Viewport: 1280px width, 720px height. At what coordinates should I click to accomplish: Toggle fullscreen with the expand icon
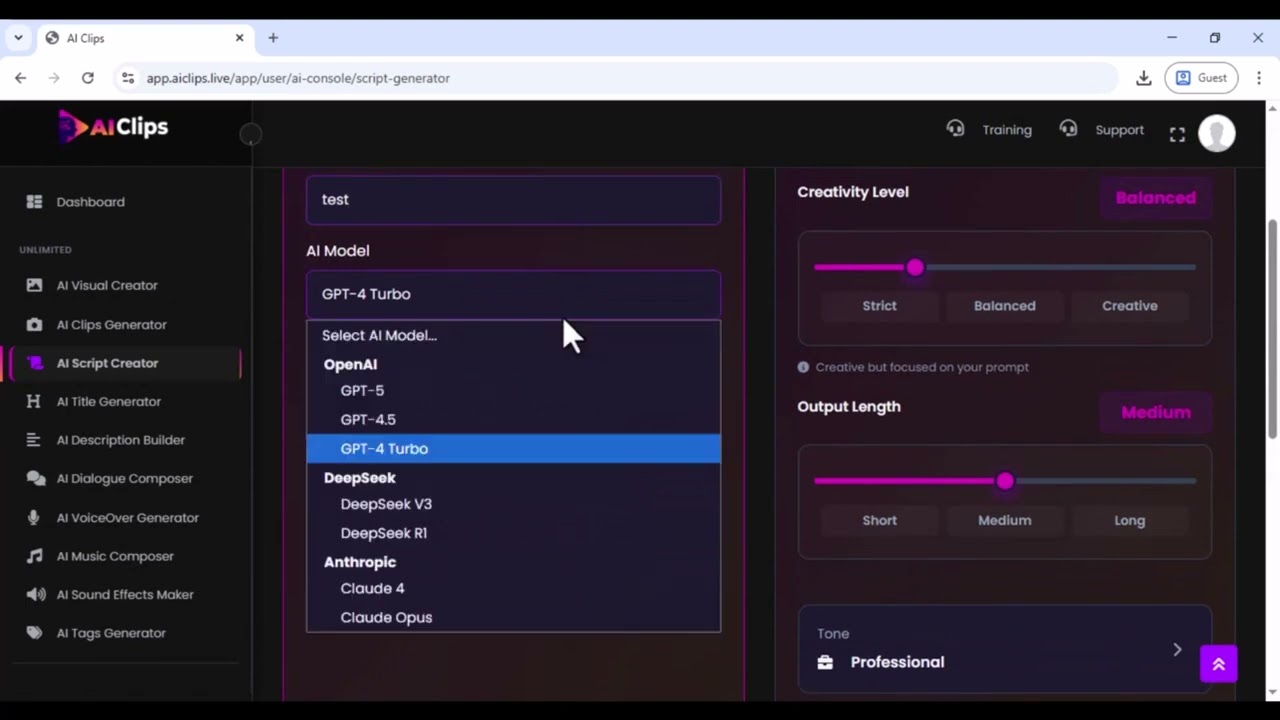[1177, 134]
